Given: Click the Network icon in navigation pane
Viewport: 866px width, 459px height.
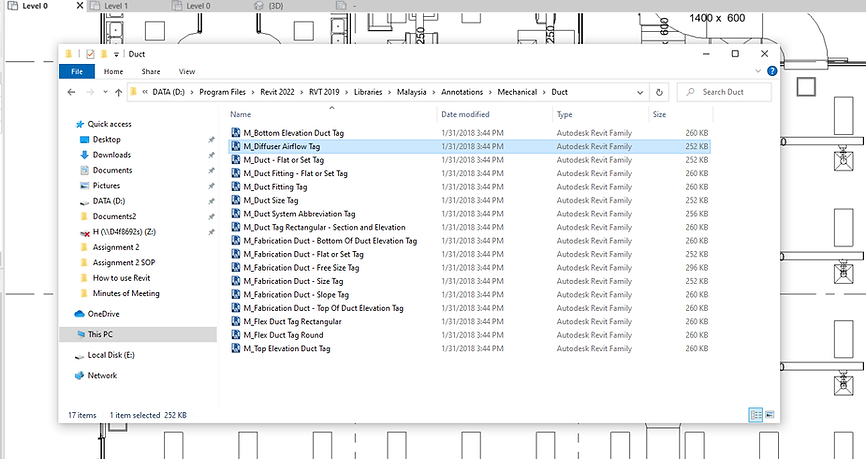Looking at the screenshot, I should pos(79,376).
